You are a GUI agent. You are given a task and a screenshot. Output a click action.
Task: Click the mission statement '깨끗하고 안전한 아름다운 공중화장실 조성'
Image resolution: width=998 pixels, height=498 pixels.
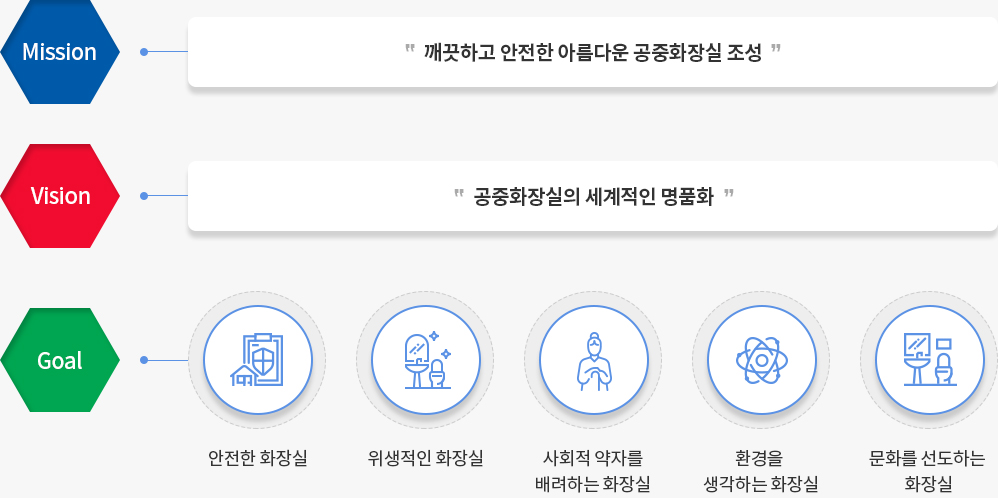coord(593,52)
